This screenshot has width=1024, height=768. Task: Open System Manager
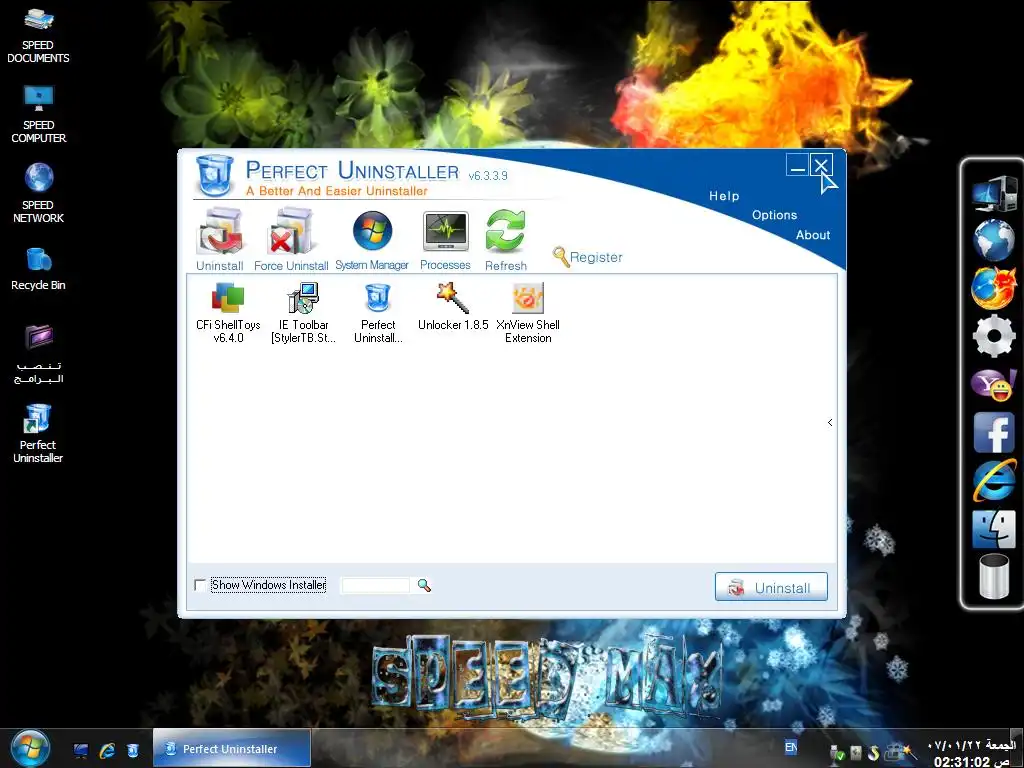372,240
